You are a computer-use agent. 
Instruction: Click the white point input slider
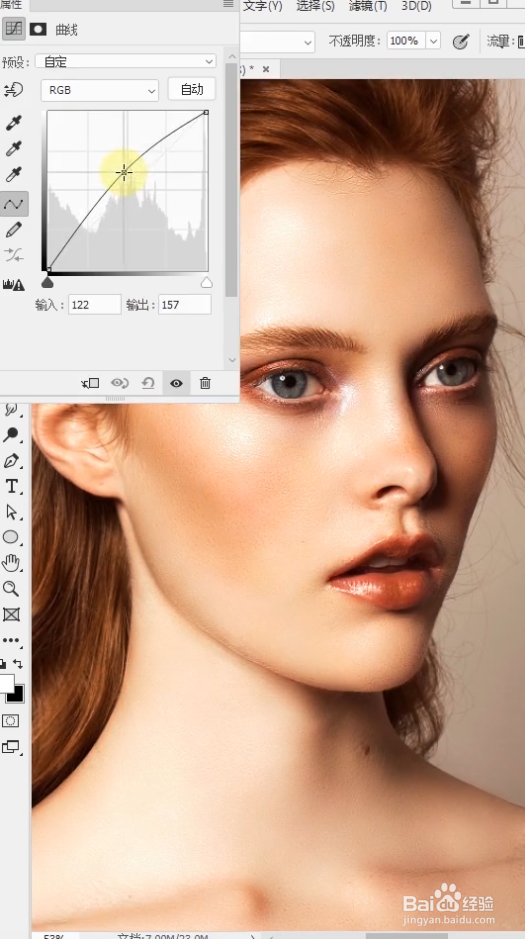(x=207, y=282)
